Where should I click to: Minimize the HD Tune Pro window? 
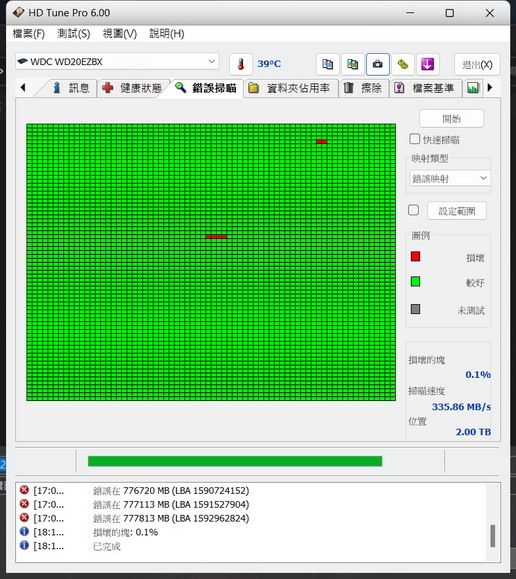coord(410,13)
